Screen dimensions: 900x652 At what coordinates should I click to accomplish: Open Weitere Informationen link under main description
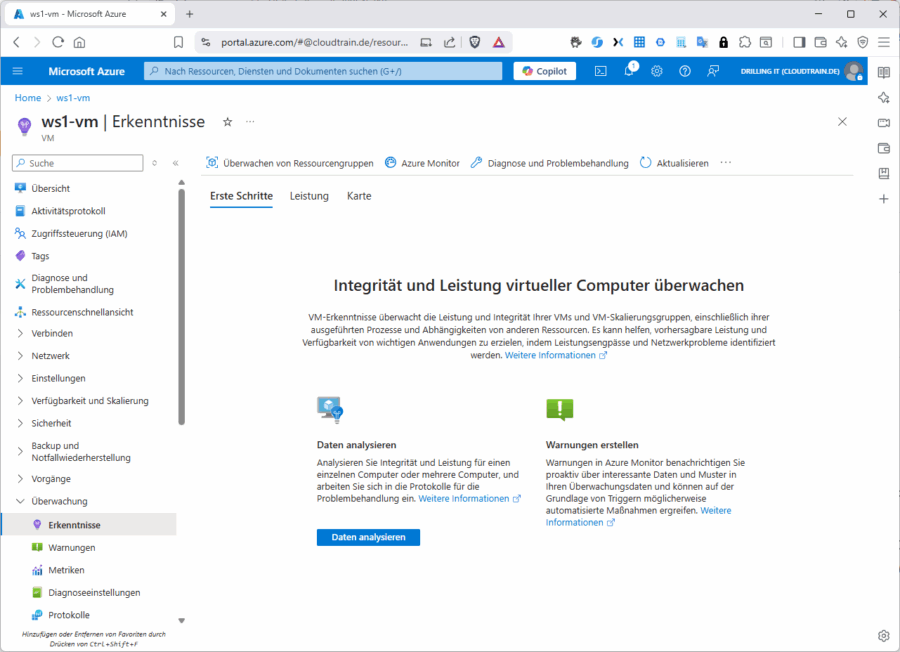(x=556, y=355)
